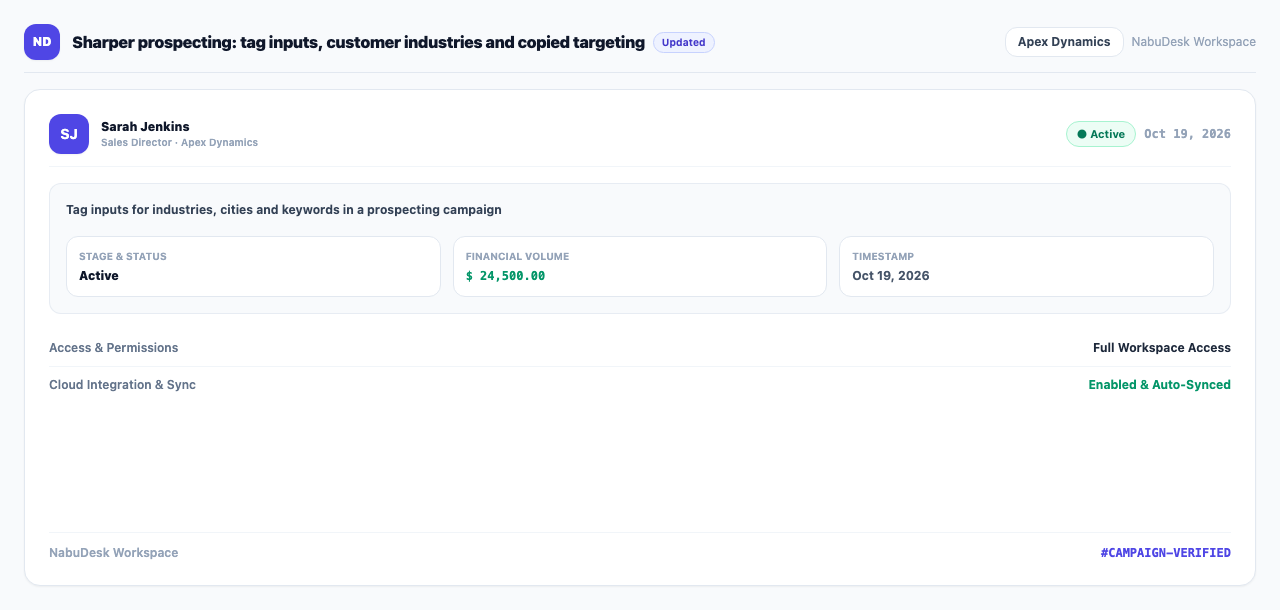Image resolution: width=1280 pixels, height=610 pixels.
Task: Click the SJ avatar for Sarah Jenkins
Action: point(69,134)
